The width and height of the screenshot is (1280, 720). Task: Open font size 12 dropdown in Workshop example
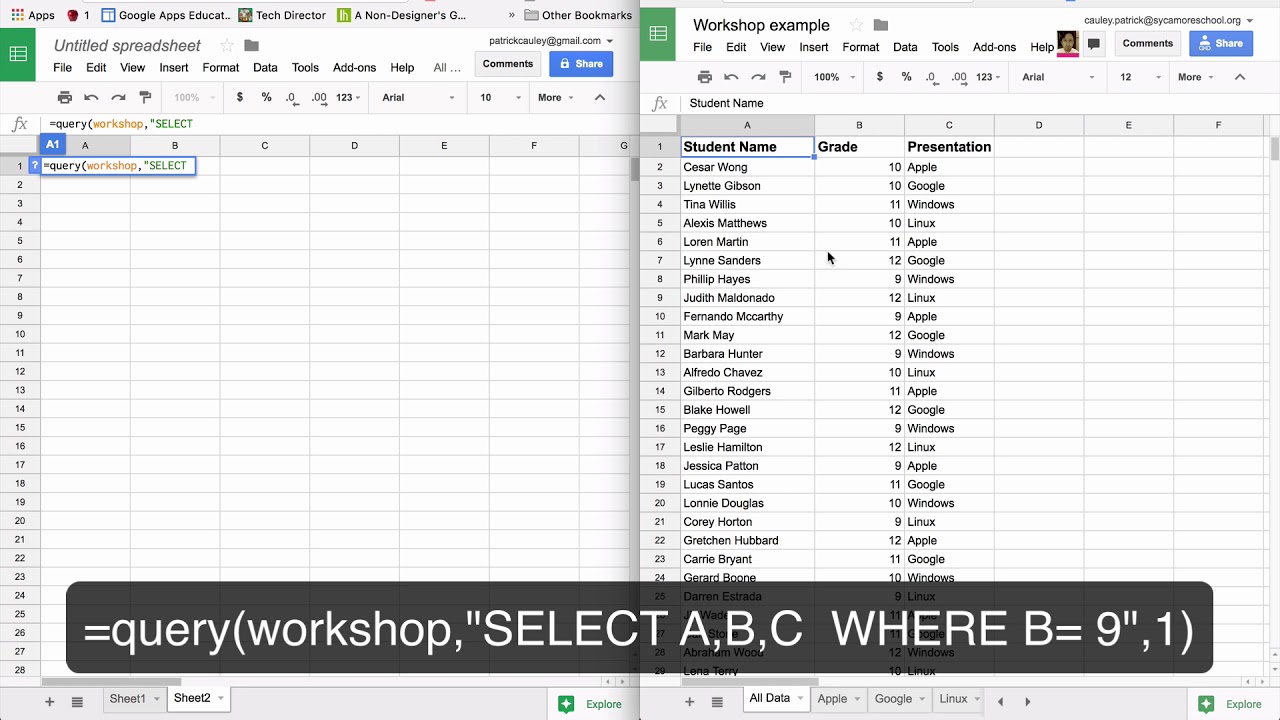1140,77
